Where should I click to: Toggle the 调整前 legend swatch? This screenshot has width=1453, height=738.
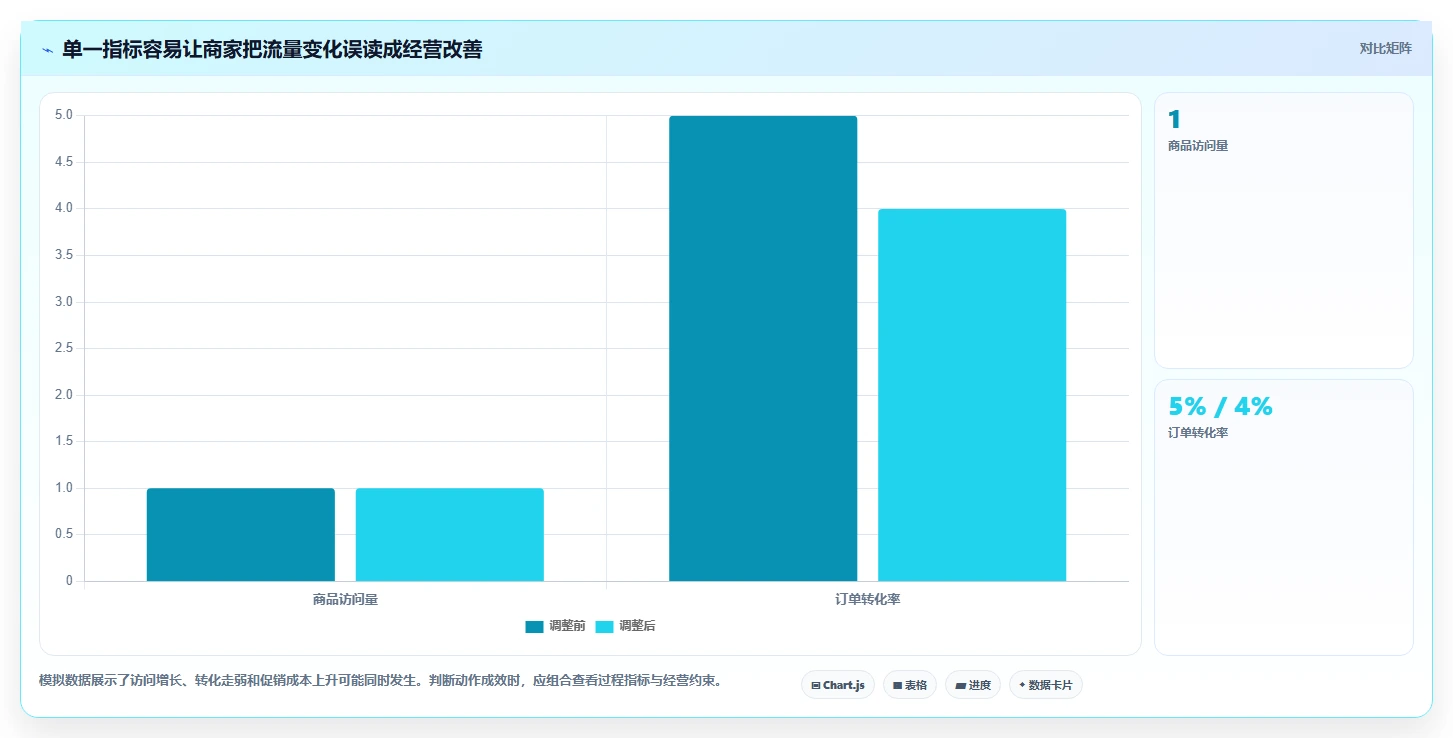pos(534,627)
